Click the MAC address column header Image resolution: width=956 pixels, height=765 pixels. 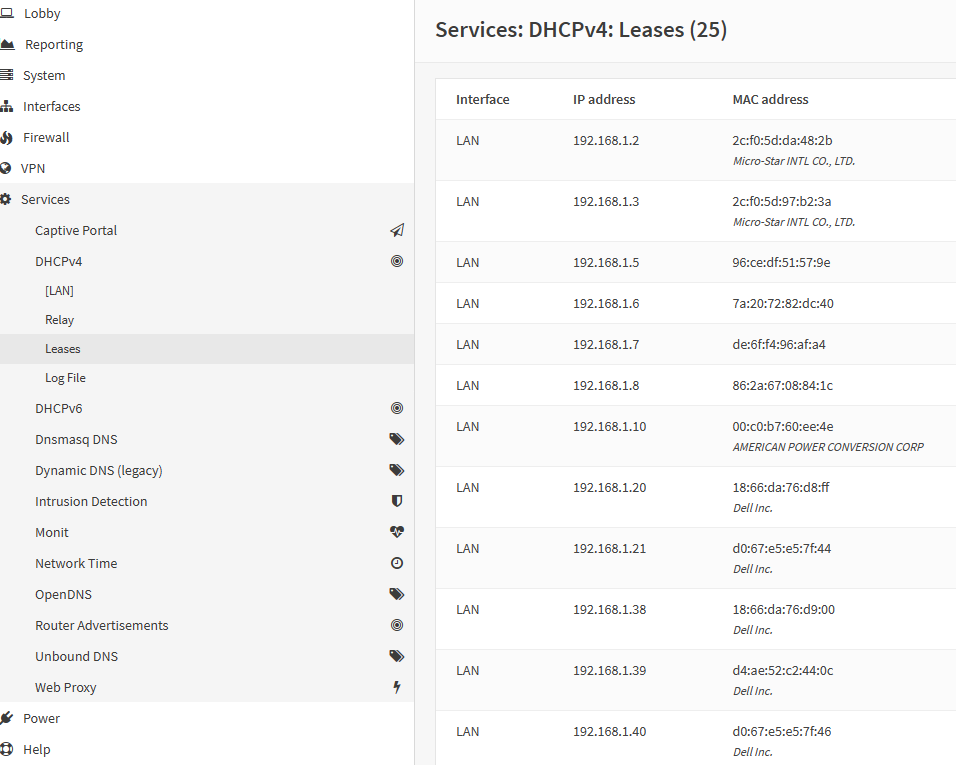770,99
